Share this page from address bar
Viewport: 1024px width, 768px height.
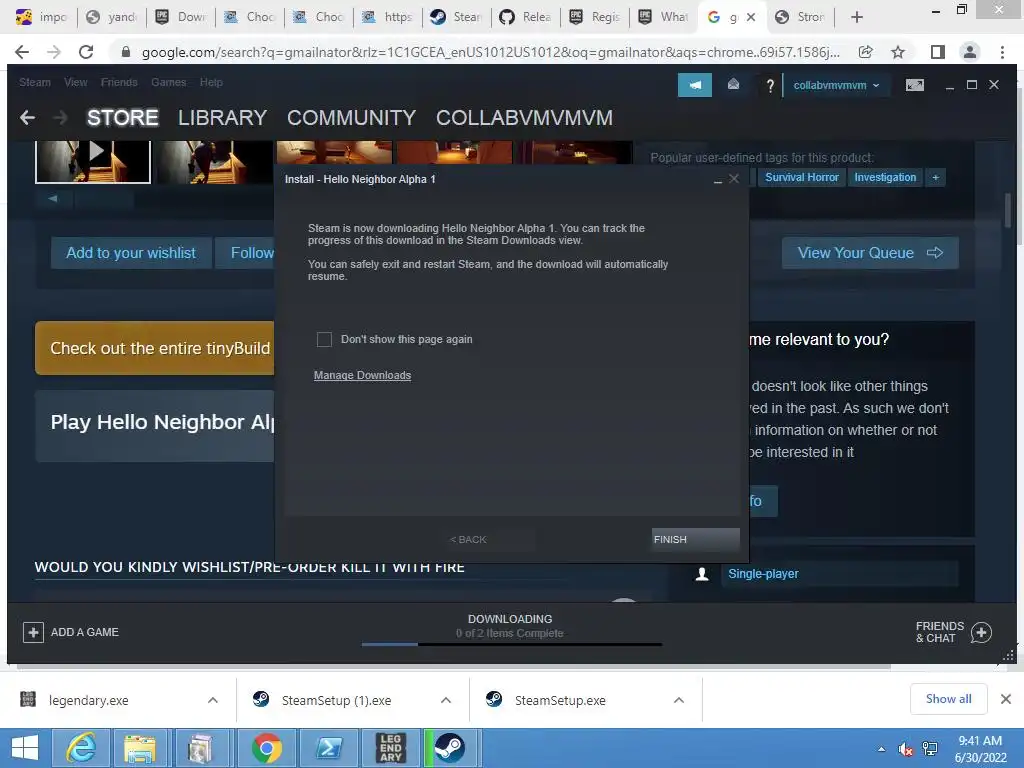866,52
